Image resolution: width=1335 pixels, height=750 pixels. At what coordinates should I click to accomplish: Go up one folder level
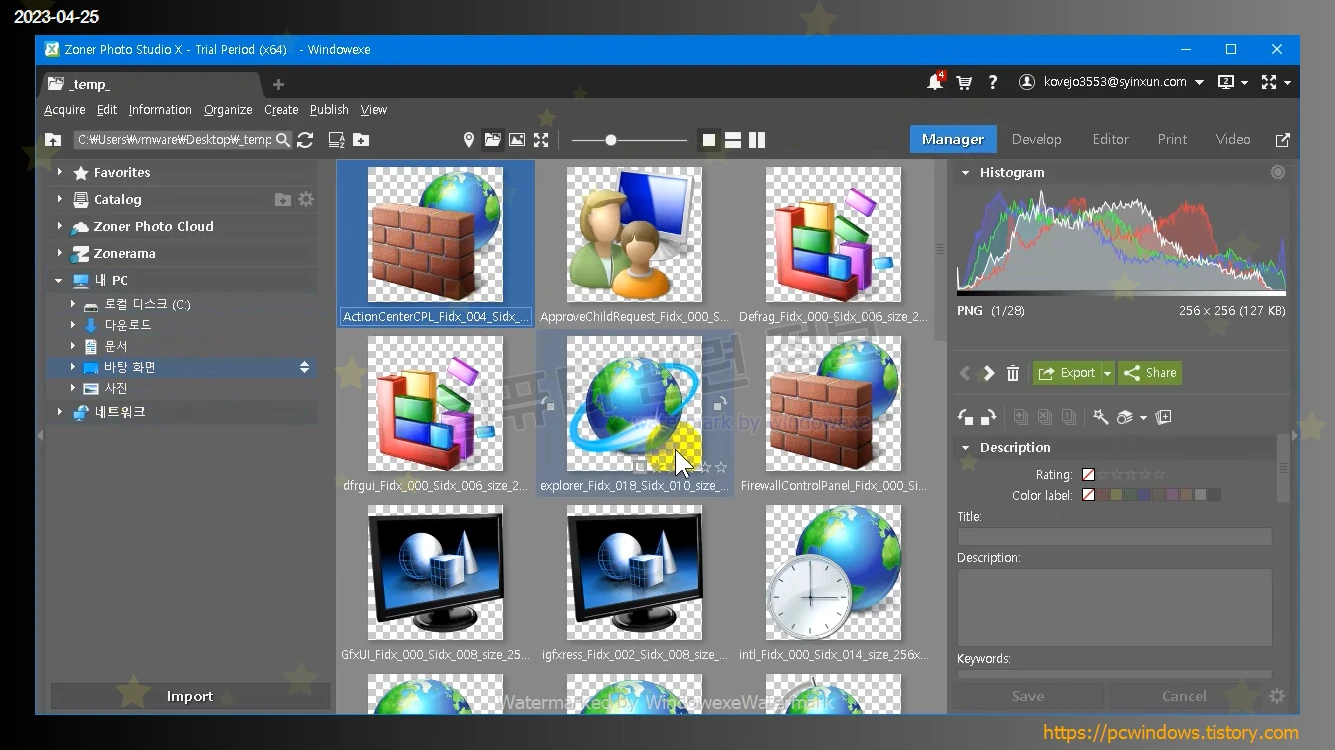point(54,140)
